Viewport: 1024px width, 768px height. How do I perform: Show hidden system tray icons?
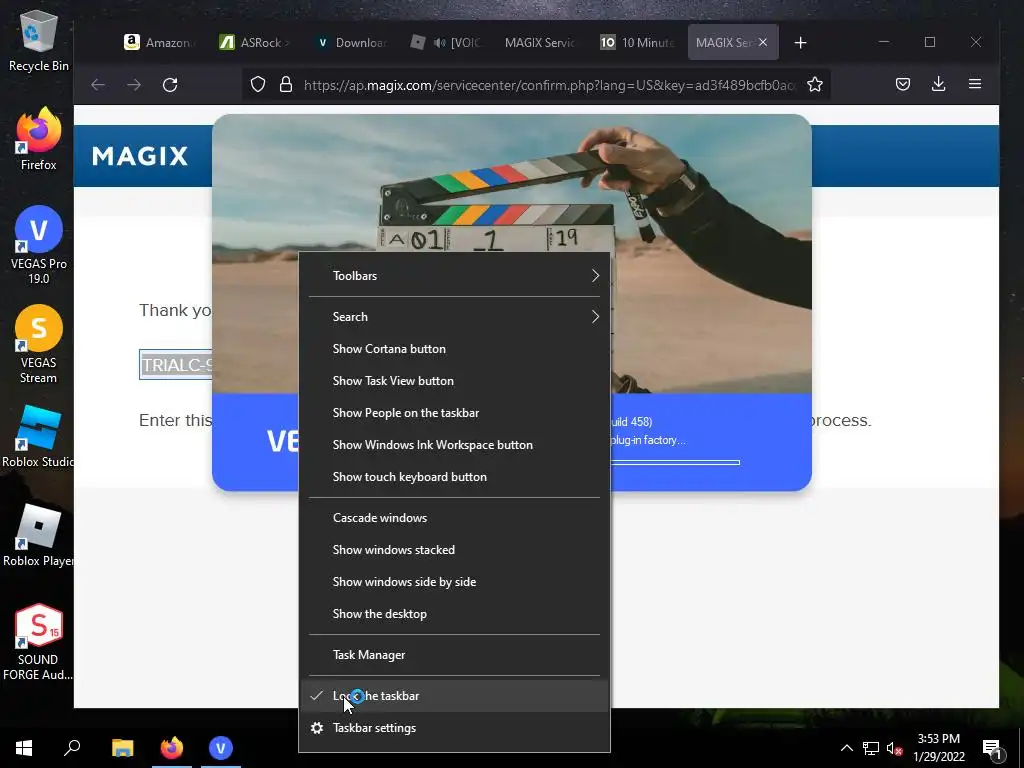point(846,748)
